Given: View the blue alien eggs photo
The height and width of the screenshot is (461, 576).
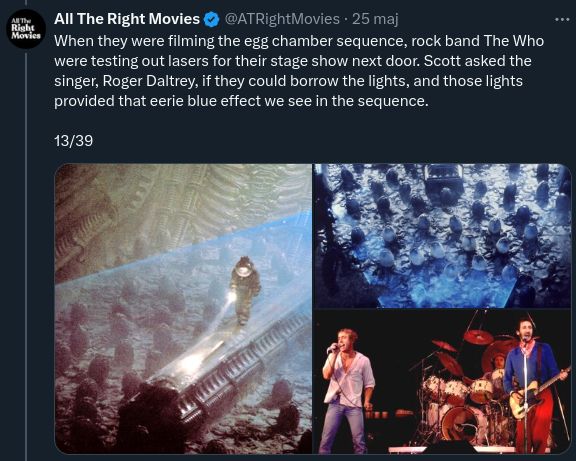Looking at the screenshot, I should pyautogui.click(x=442, y=236).
